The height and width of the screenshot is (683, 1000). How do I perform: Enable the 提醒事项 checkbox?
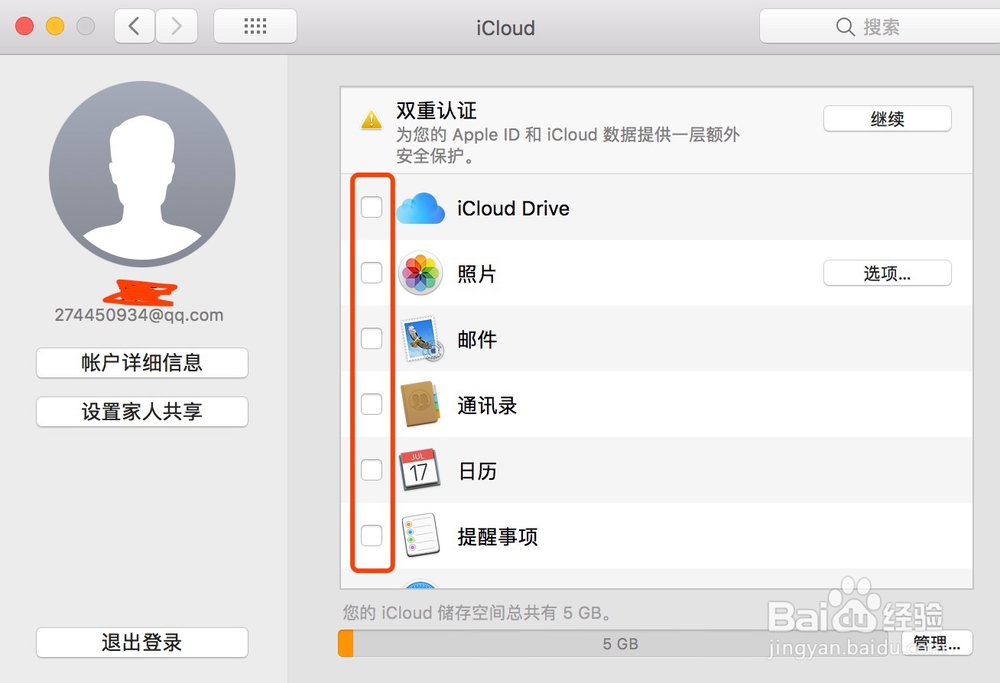point(372,536)
